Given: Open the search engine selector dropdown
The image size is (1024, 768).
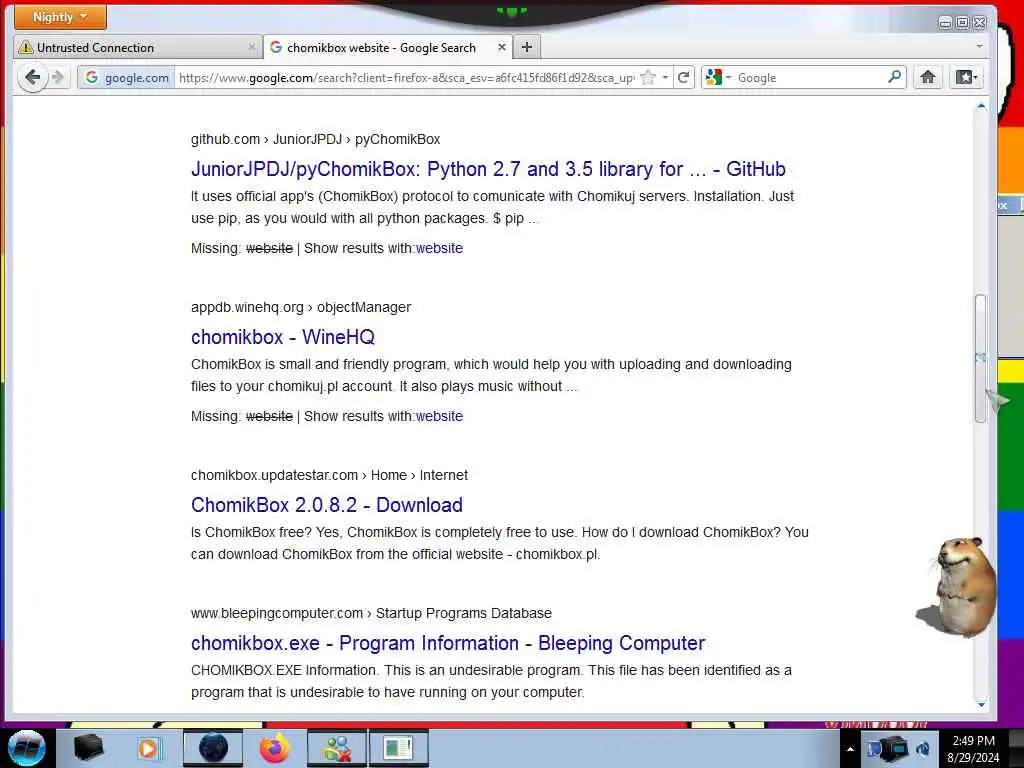Looking at the screenshot, I should pos(718,78).
